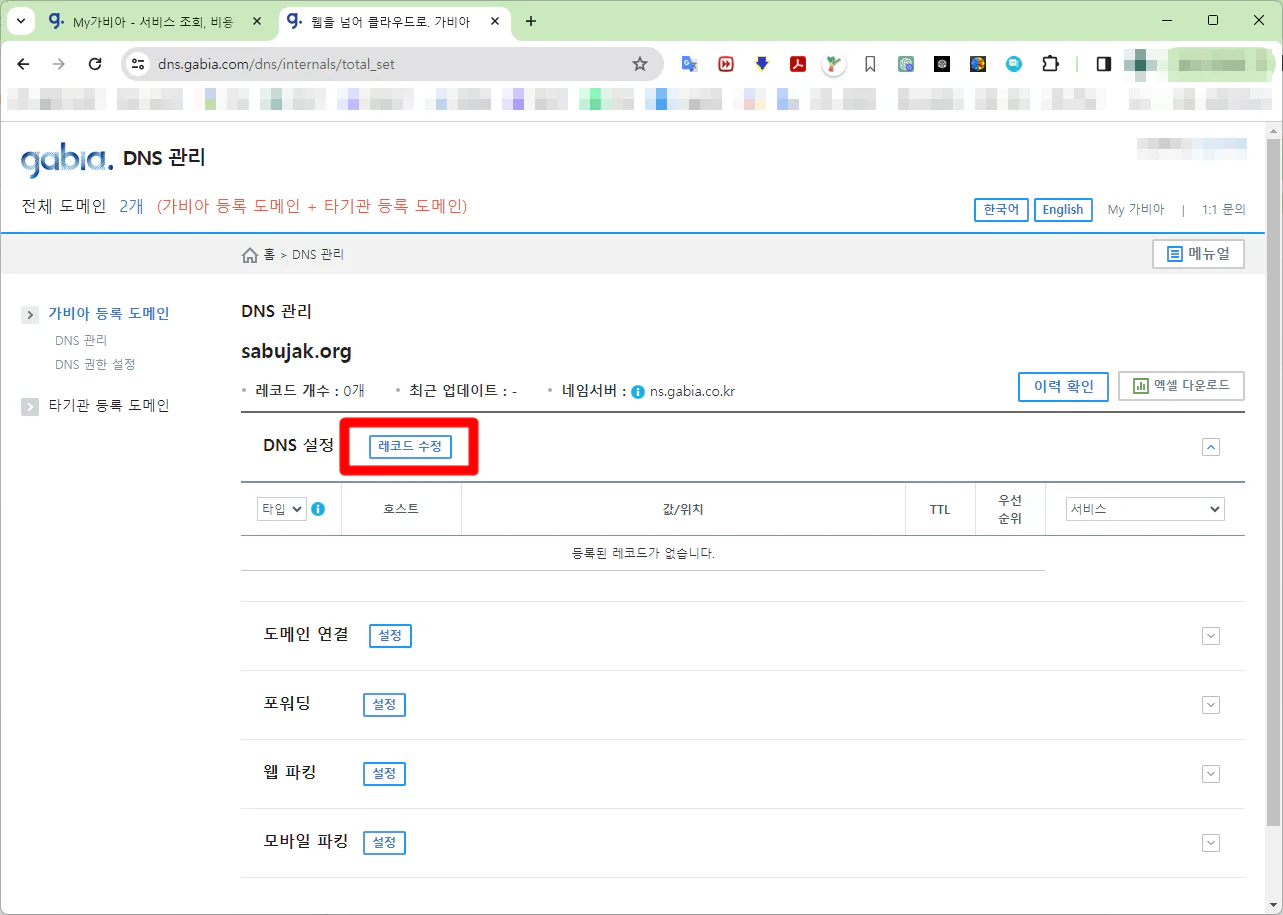
Task: Click Google Translate extension icon
Action: [x=690, y=64]
